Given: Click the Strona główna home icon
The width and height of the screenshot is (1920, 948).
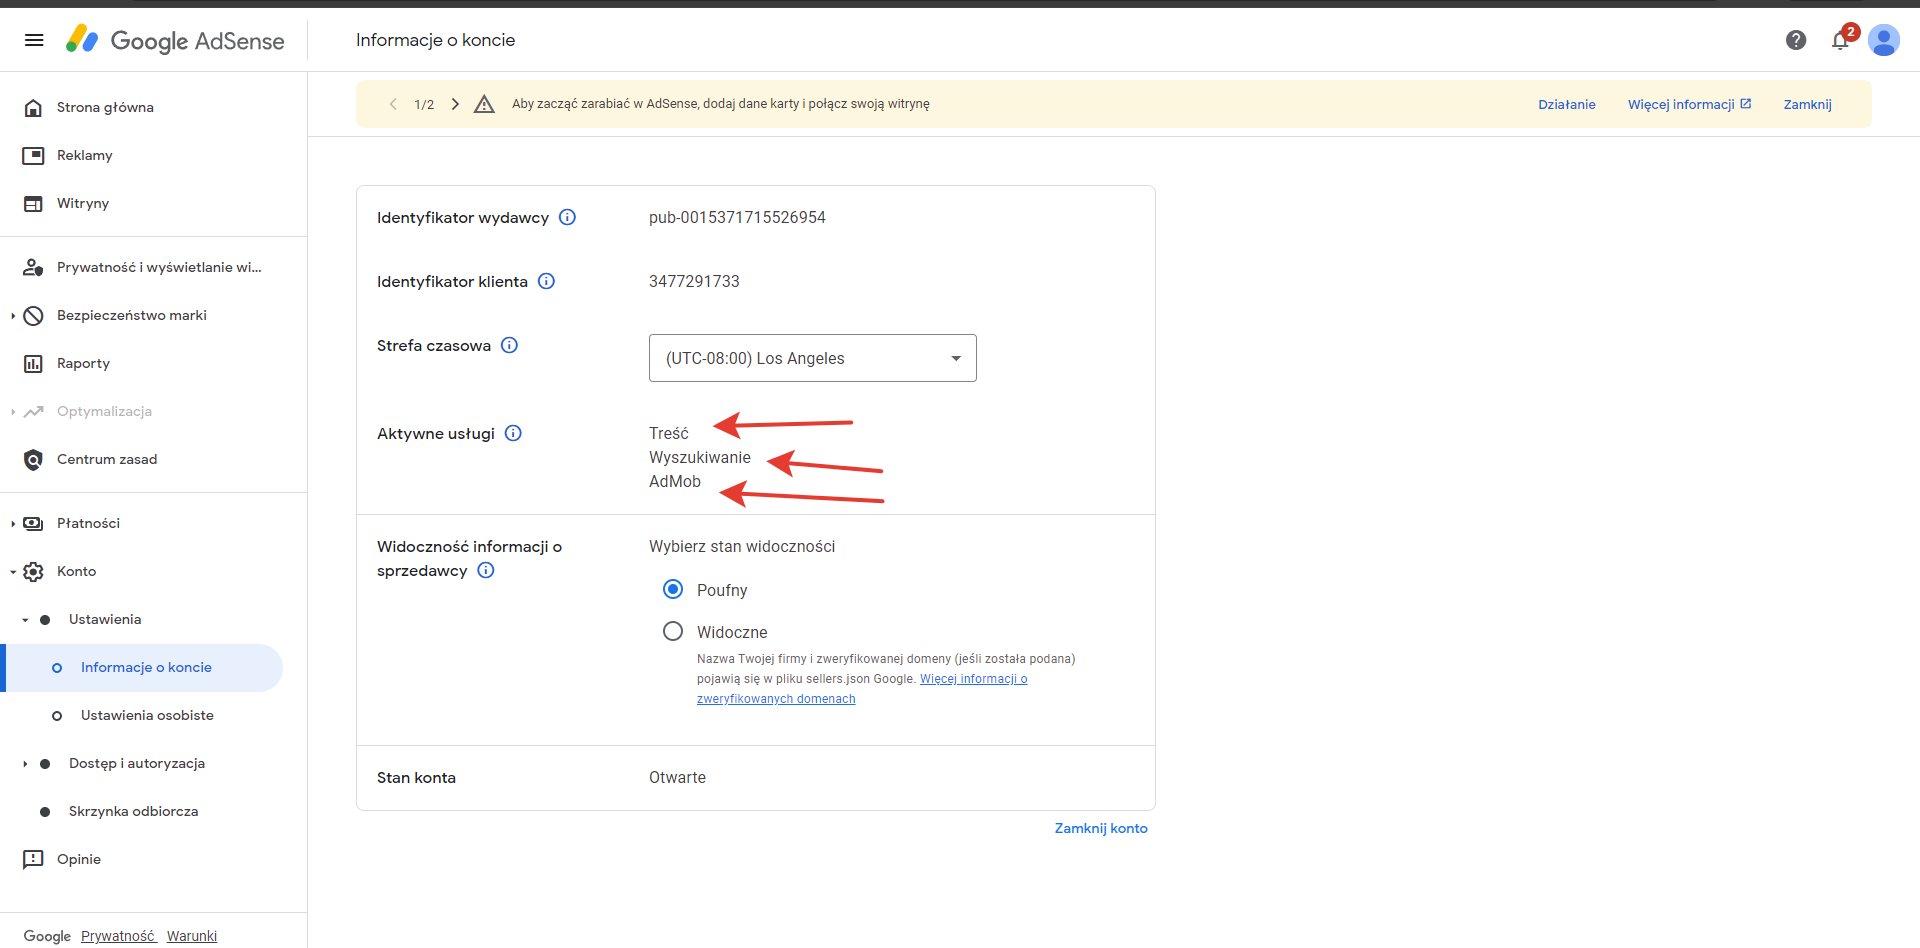Looking at the screenshot, I should tap(33, 107).
